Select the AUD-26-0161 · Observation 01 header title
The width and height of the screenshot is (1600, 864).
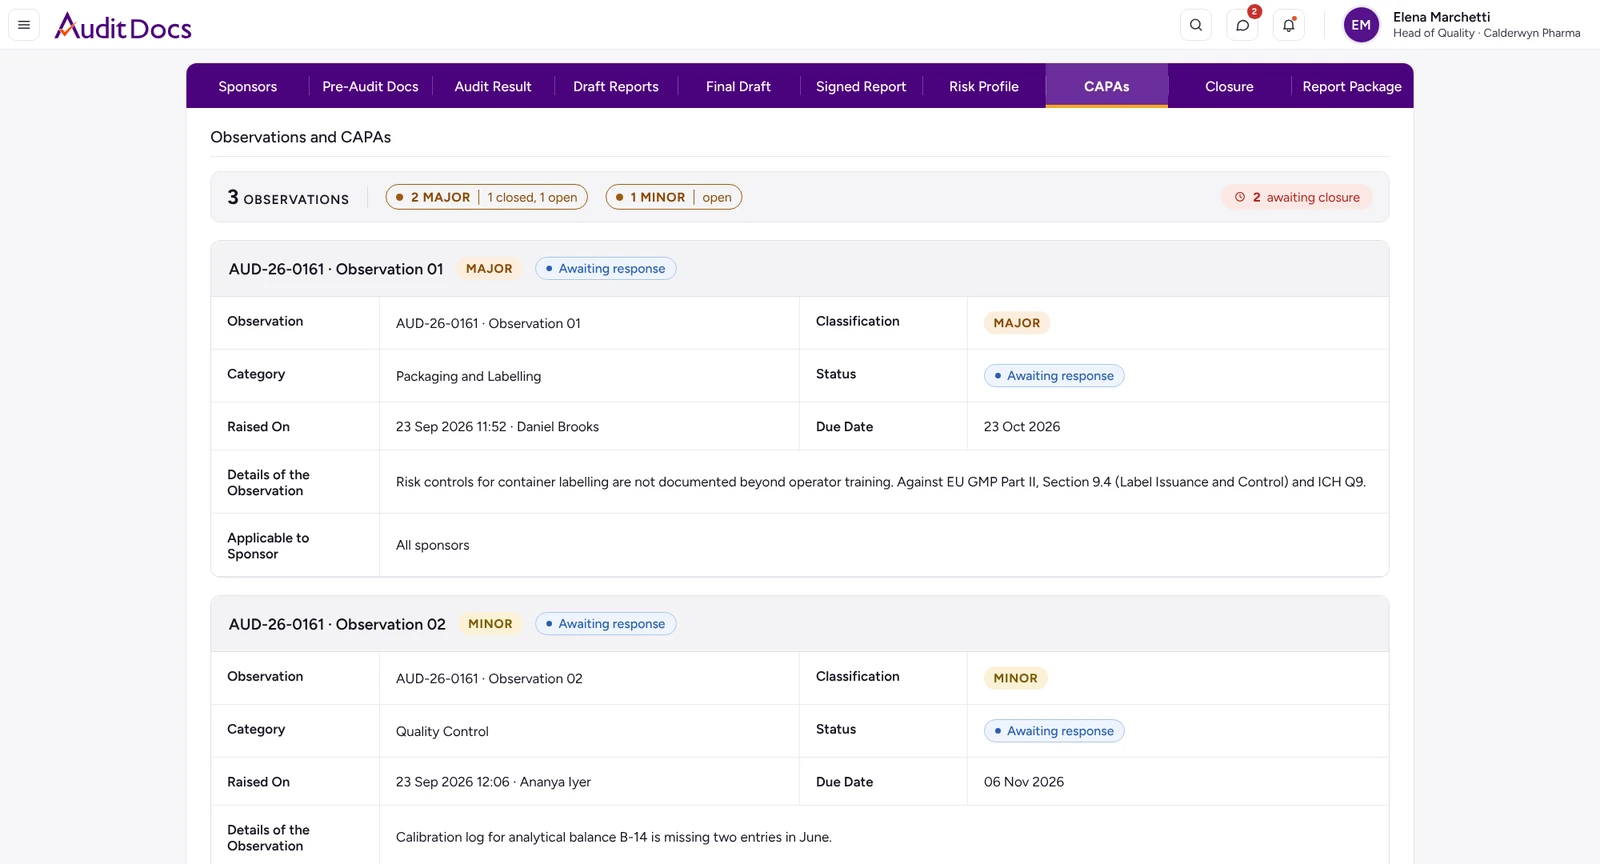(336, 269)
